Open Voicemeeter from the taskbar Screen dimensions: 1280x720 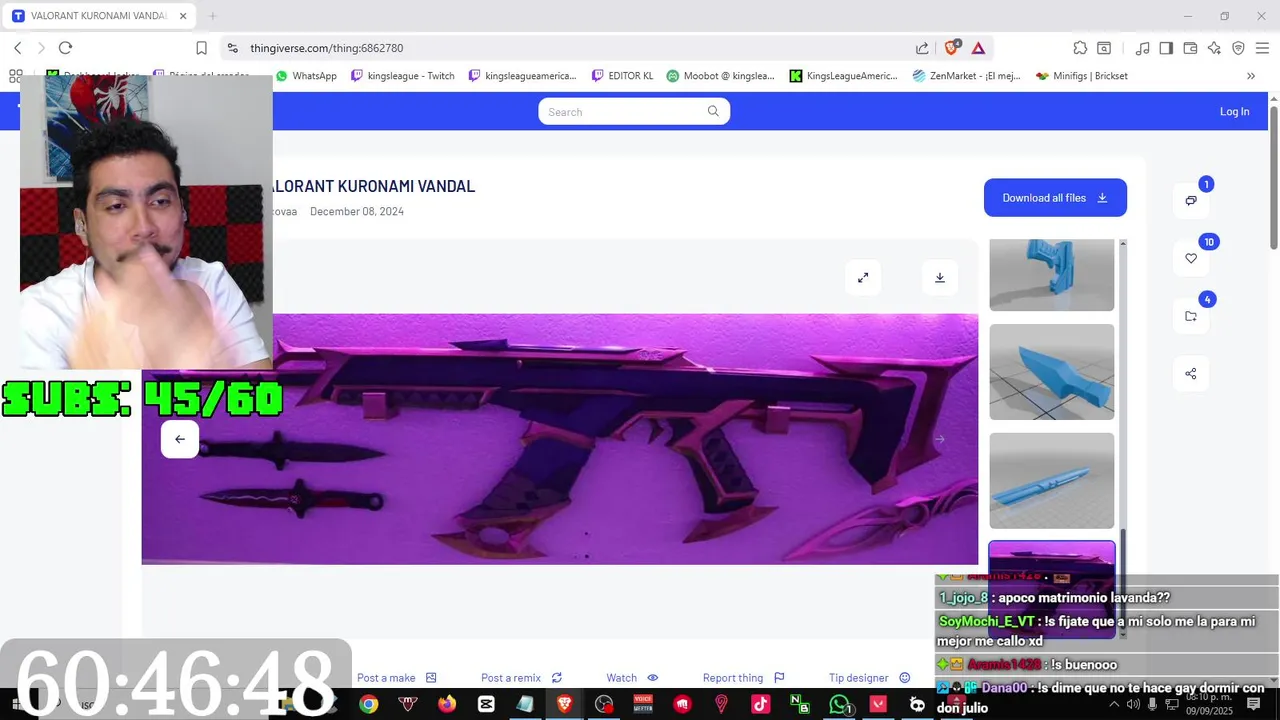[643, 704]
